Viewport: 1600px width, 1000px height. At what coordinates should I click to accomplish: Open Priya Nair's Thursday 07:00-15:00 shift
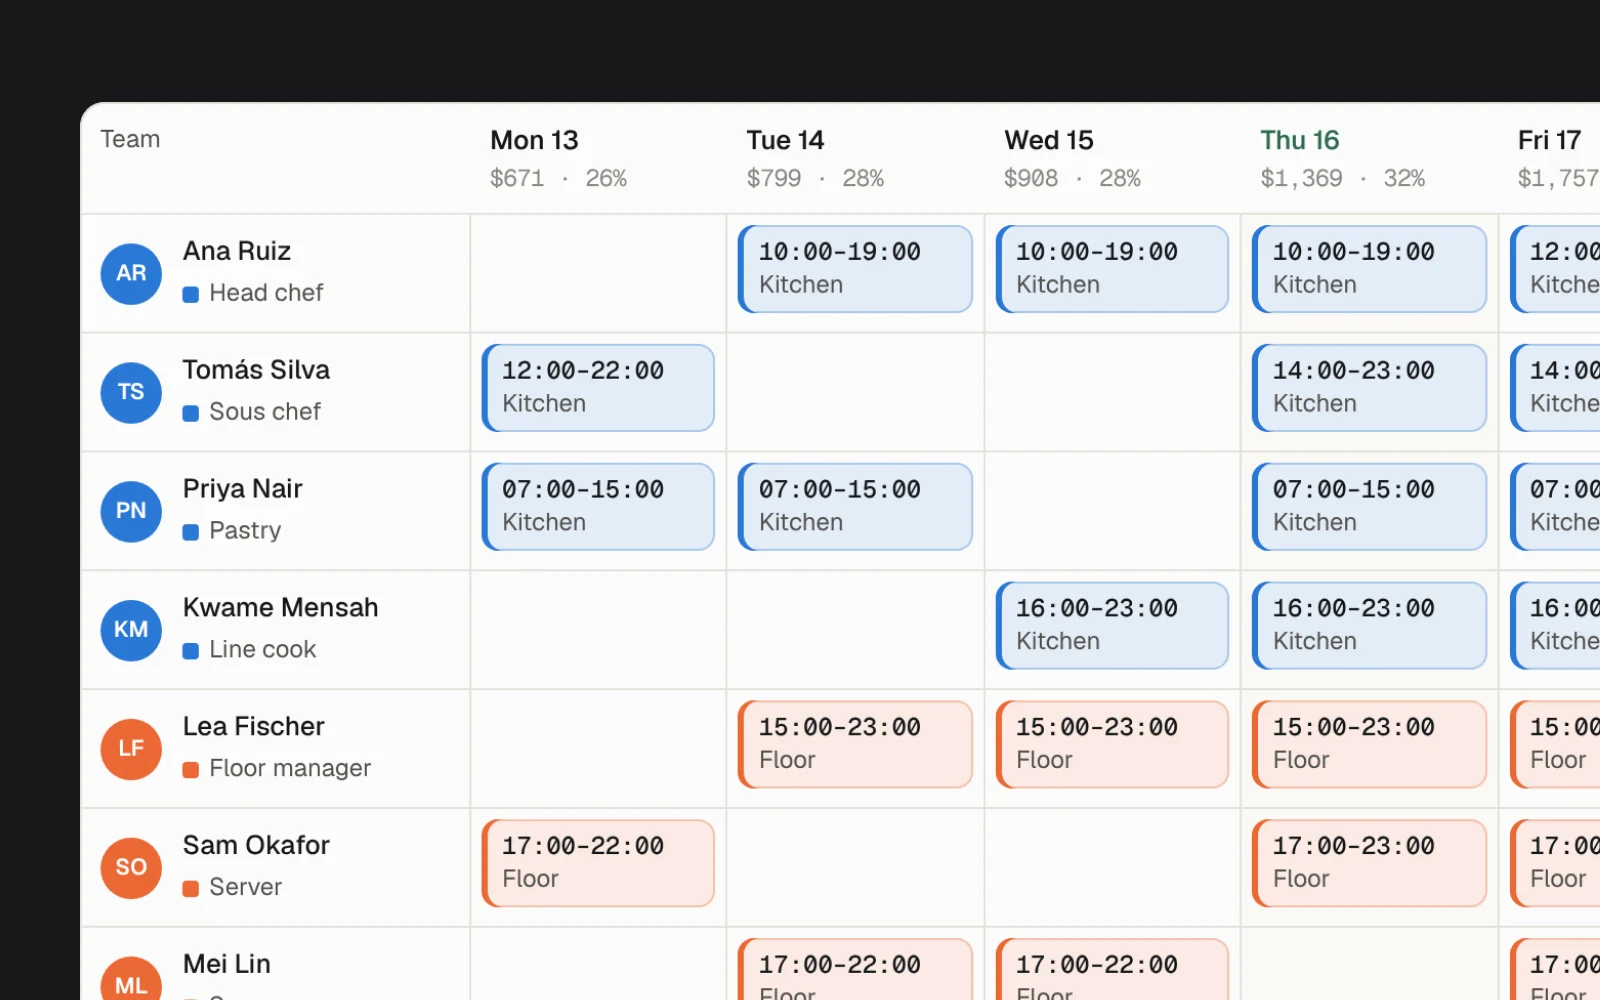(x=1369, y=507)
